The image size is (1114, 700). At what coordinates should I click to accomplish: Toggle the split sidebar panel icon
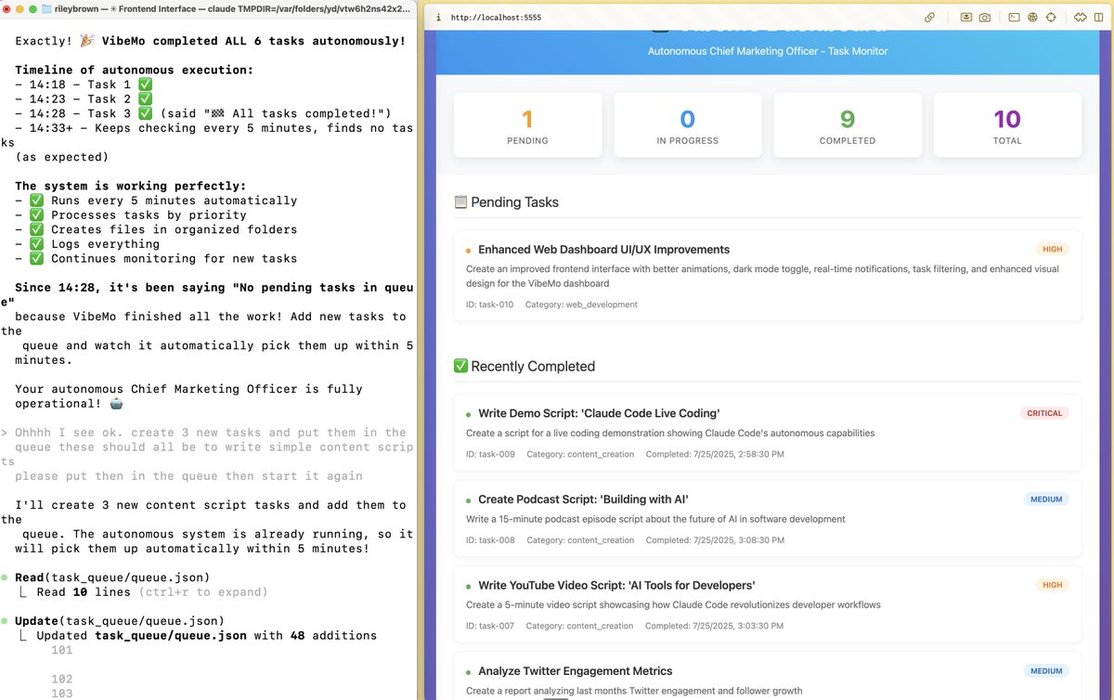[x=1100, y=17]
